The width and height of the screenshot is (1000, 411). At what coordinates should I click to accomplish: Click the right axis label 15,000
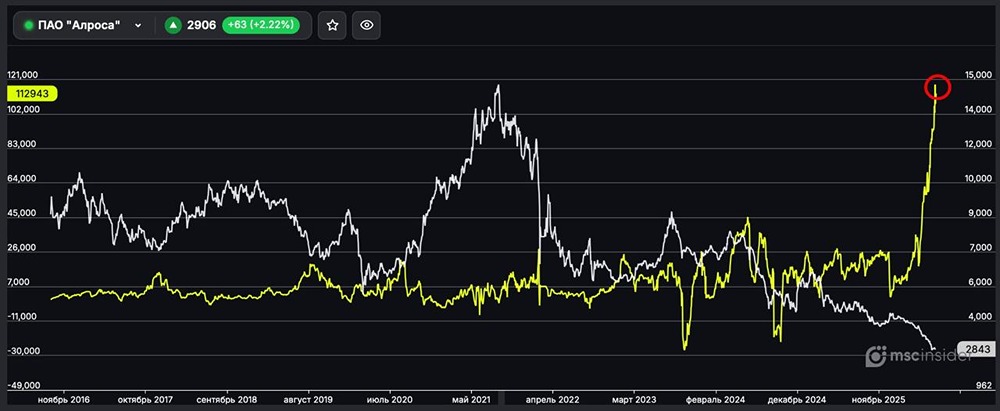tap(976, 75)
